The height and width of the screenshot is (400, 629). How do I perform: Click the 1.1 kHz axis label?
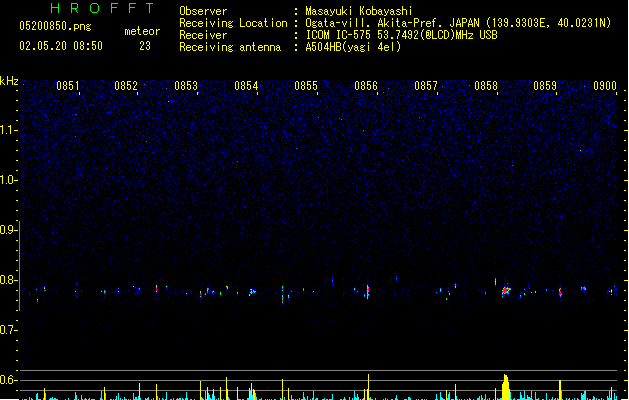[x=7, y=130]
